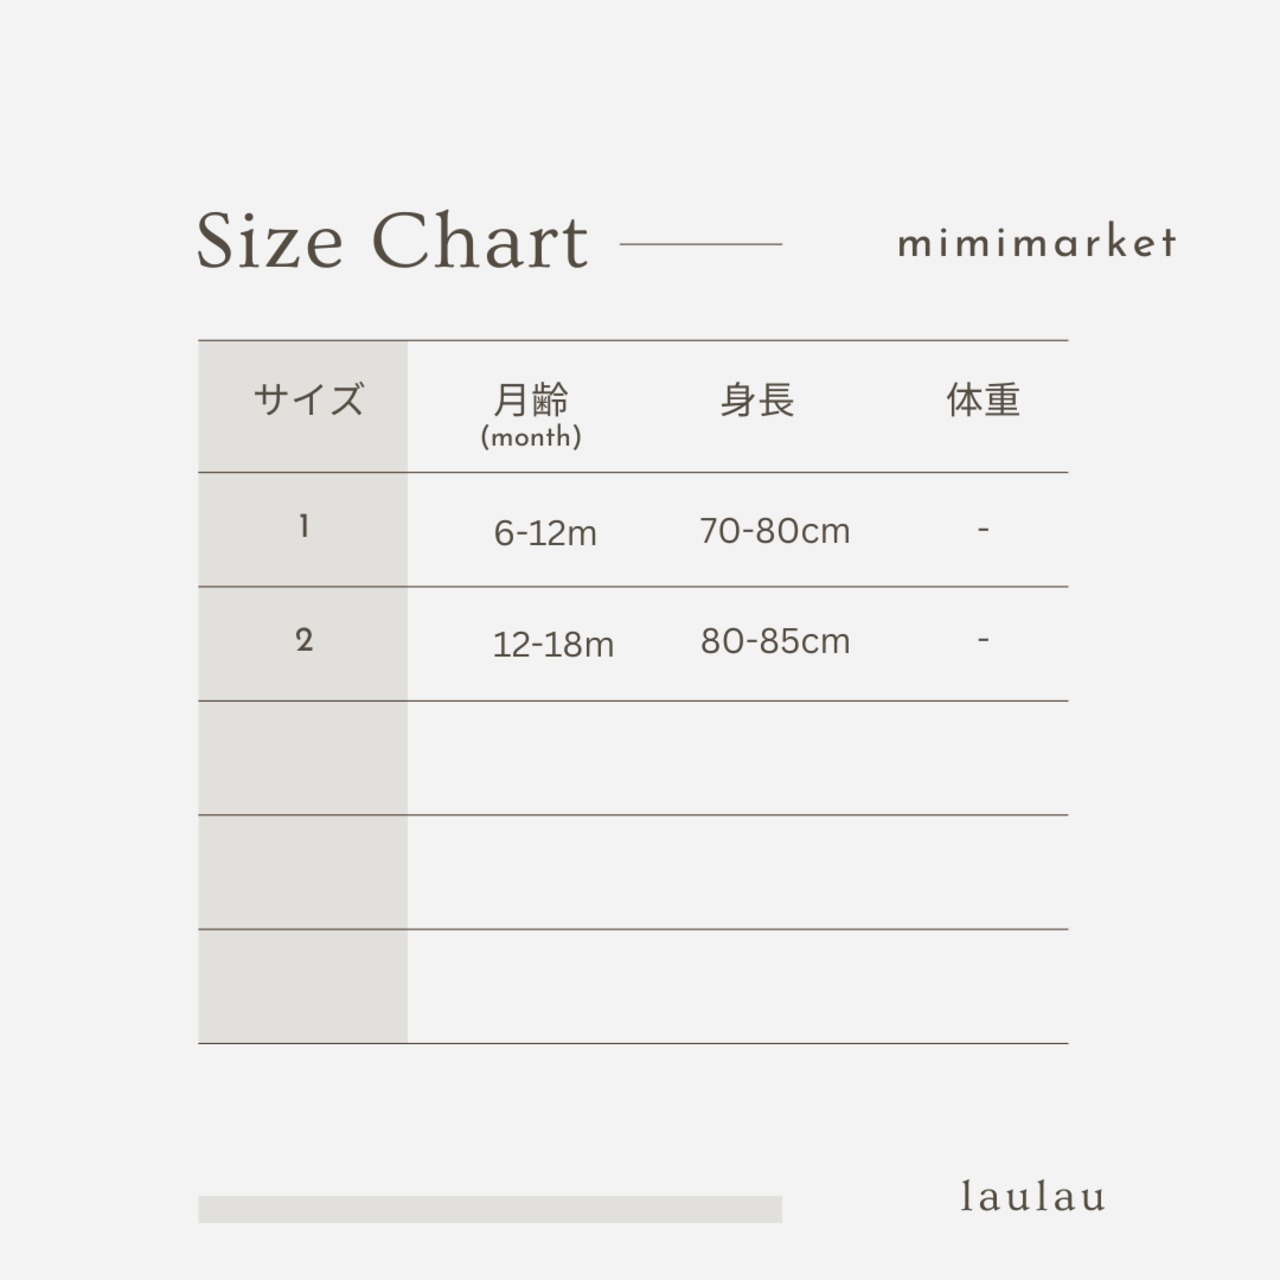Click the 体重 column header
Viewport: 1280px width, 1280px height.
point(983,400)
